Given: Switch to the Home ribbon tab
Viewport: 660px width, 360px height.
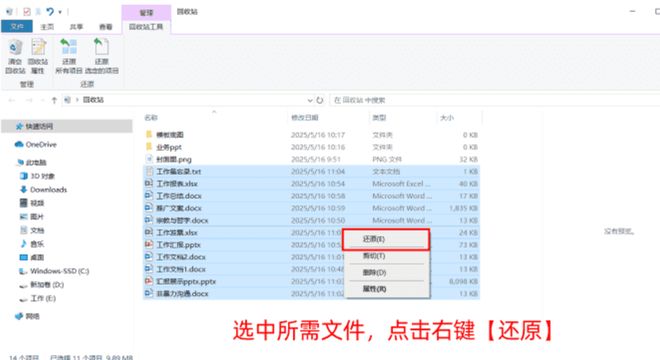Looking at the screenshot, I should [x=47, y=27].
